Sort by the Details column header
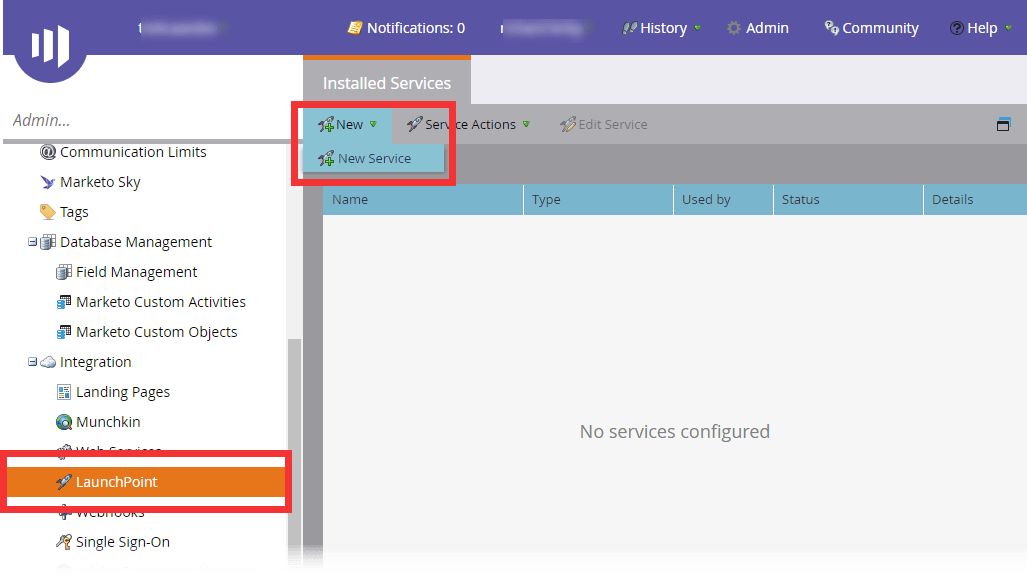Viewport: 1027px width, 574px height. coord(975,200)
